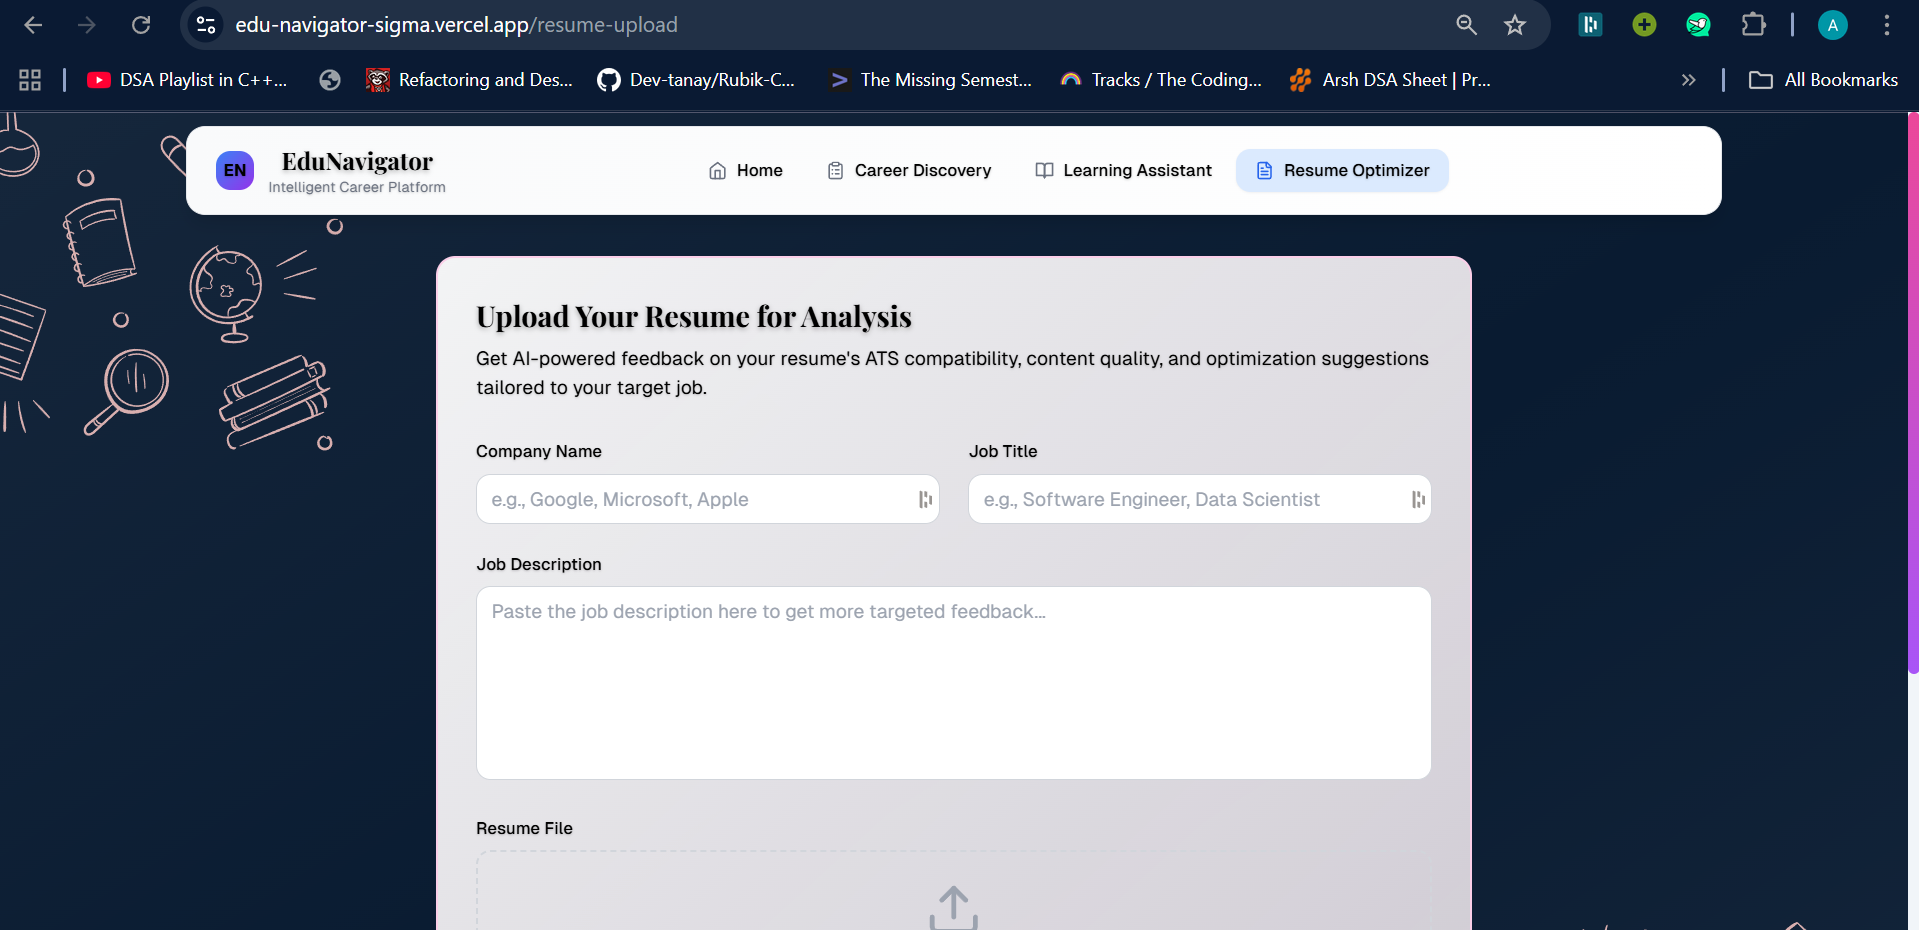Screen dimensions: 1919x930
Task: Click the autofill icon in Job Title field
Action: 1418,499
